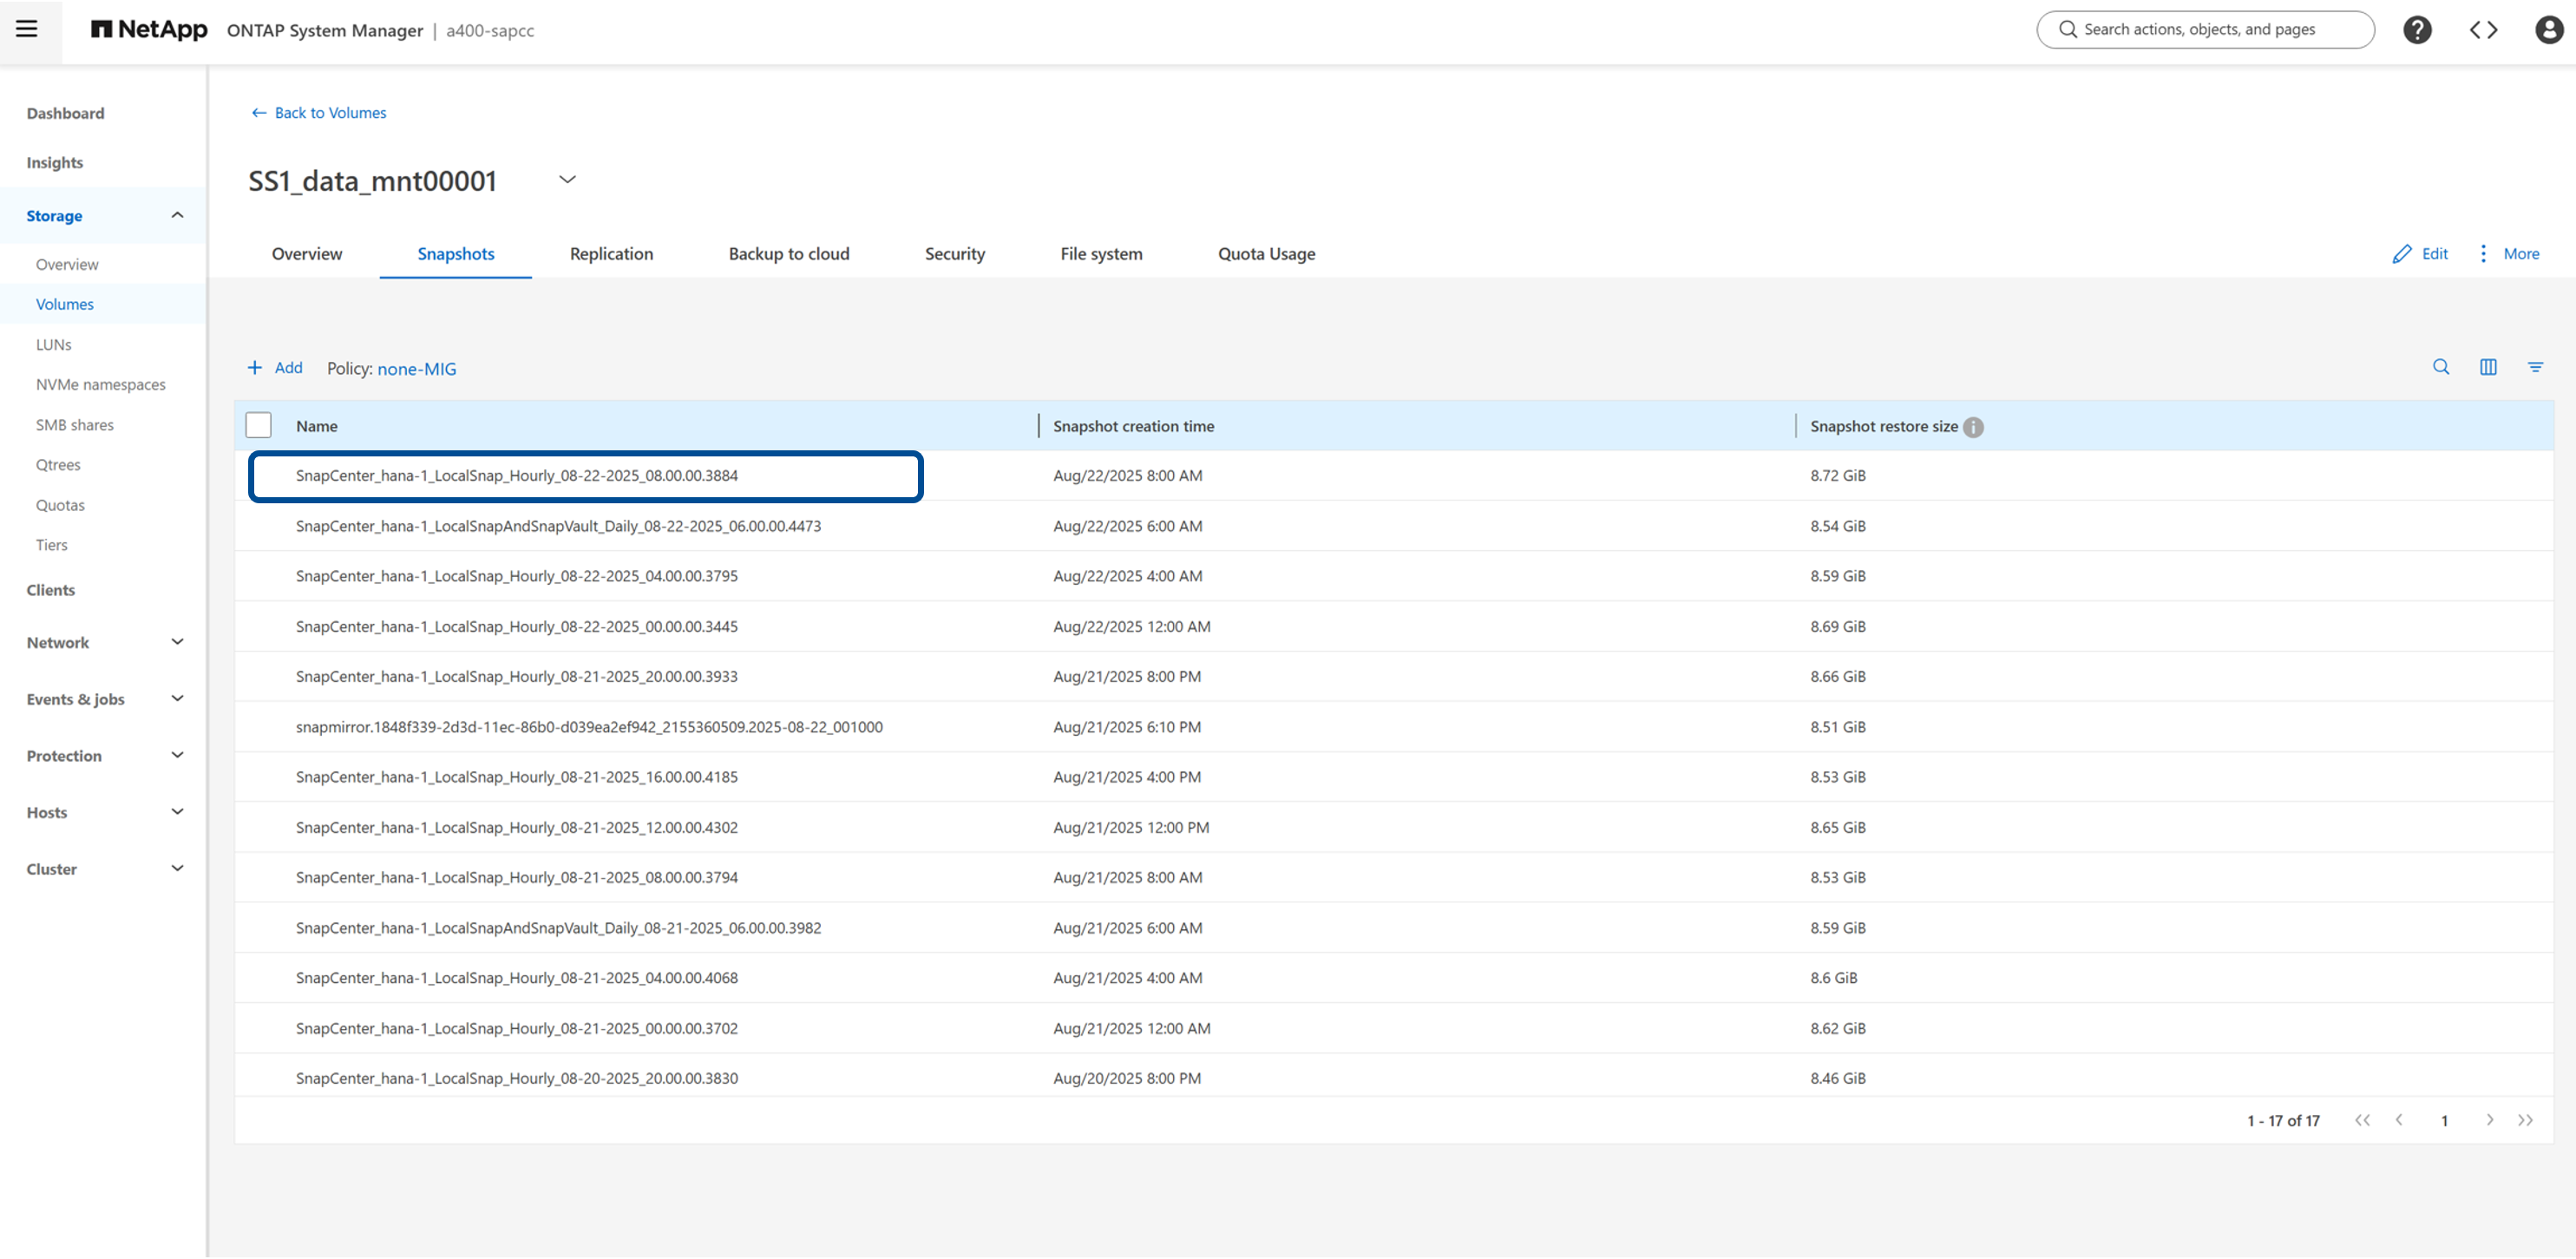Expand the Protection sidebar section

pyautogui.click(x=177, y=756)
